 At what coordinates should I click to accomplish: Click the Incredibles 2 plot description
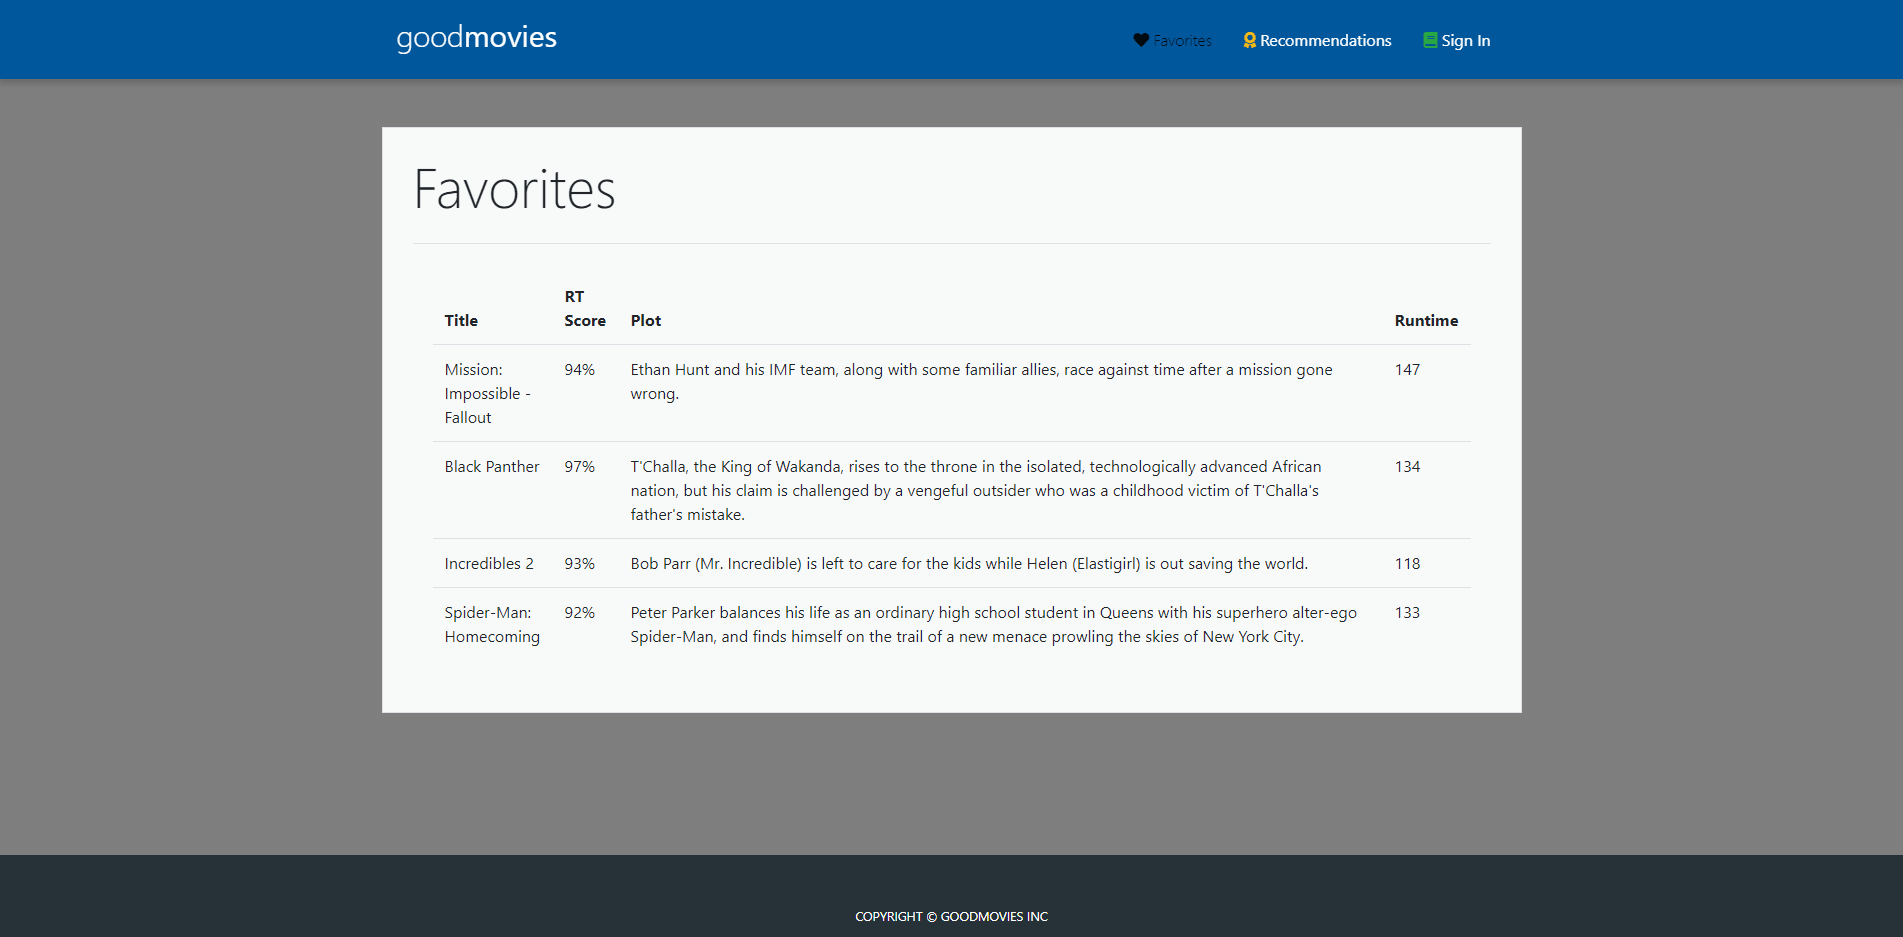click(x=968, y=564)
